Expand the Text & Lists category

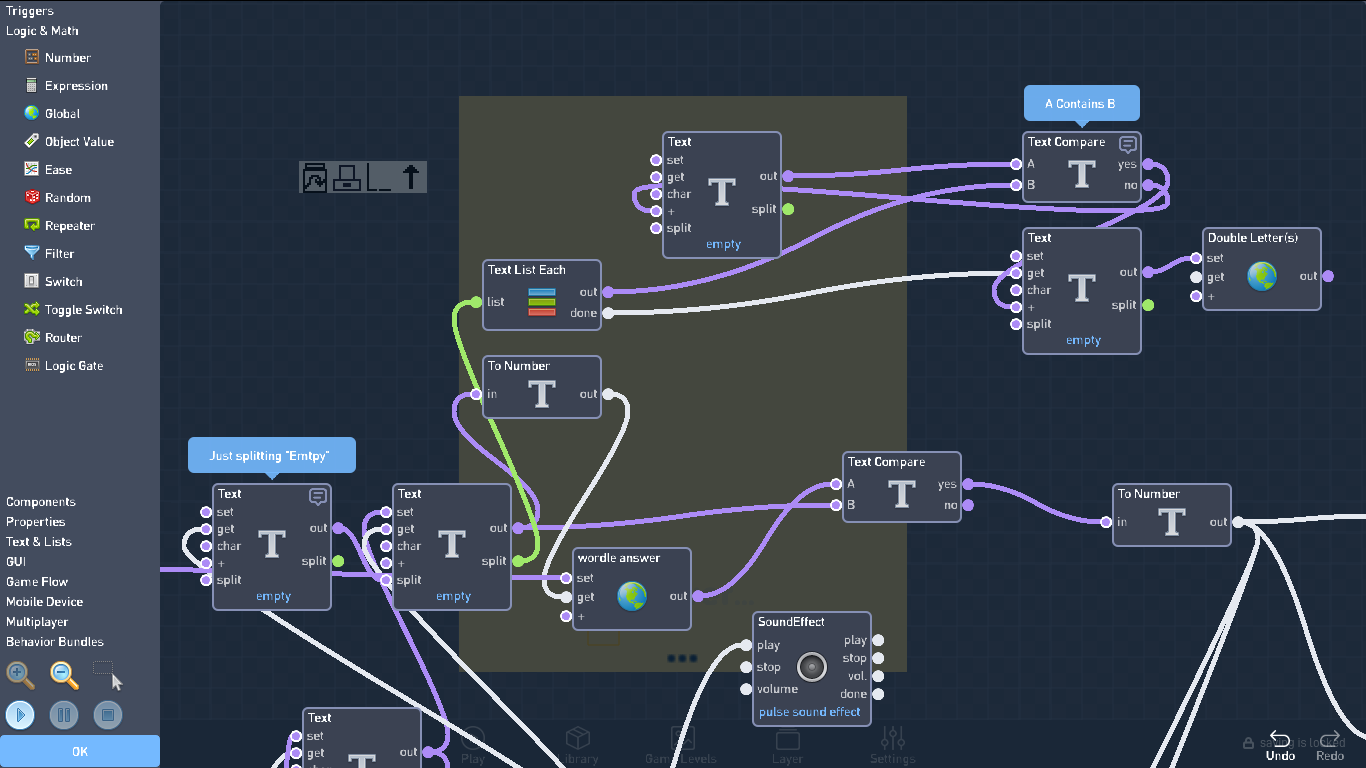(x=39, y=542)
